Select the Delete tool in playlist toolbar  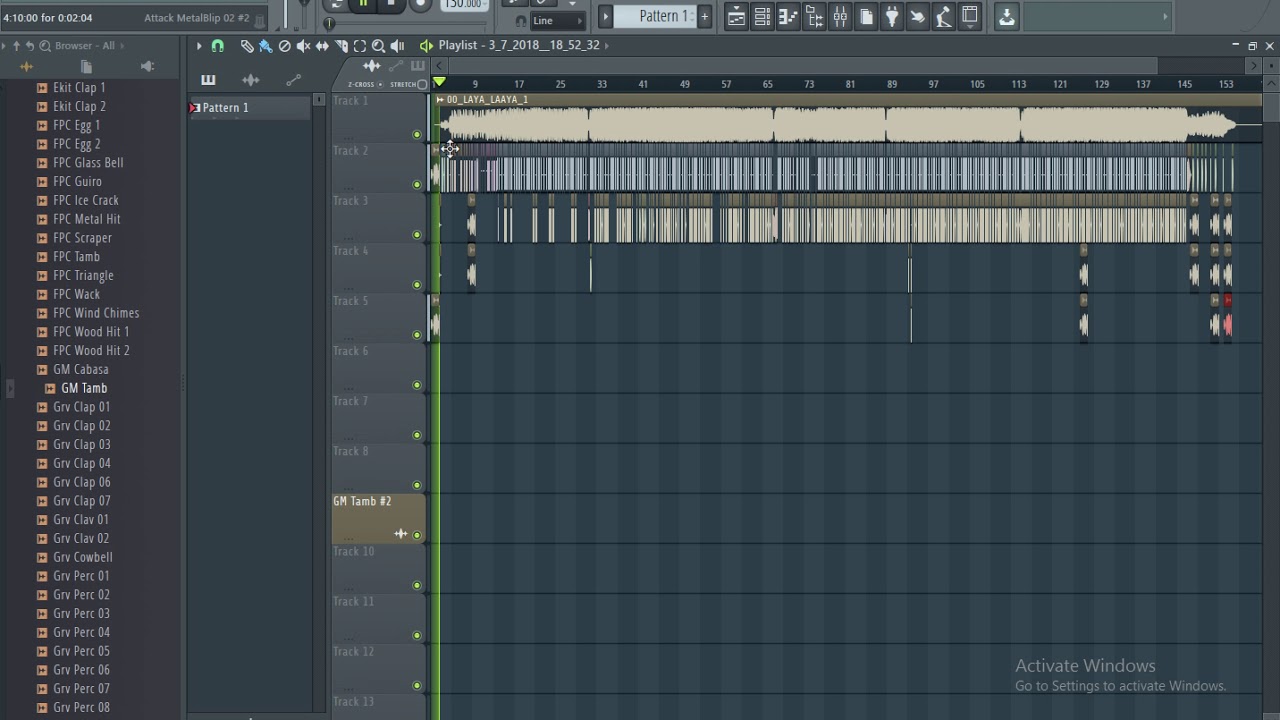(284, 45)
